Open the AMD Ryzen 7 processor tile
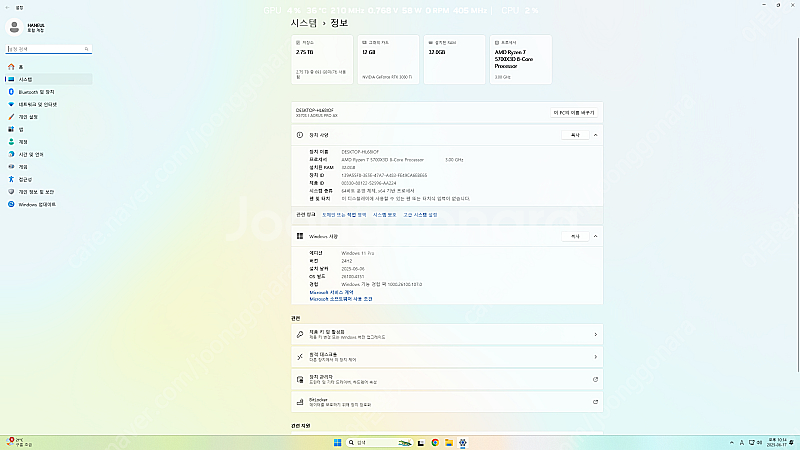Image resolution: width=800 pixels, height=450 pixels. pos(521,59)
